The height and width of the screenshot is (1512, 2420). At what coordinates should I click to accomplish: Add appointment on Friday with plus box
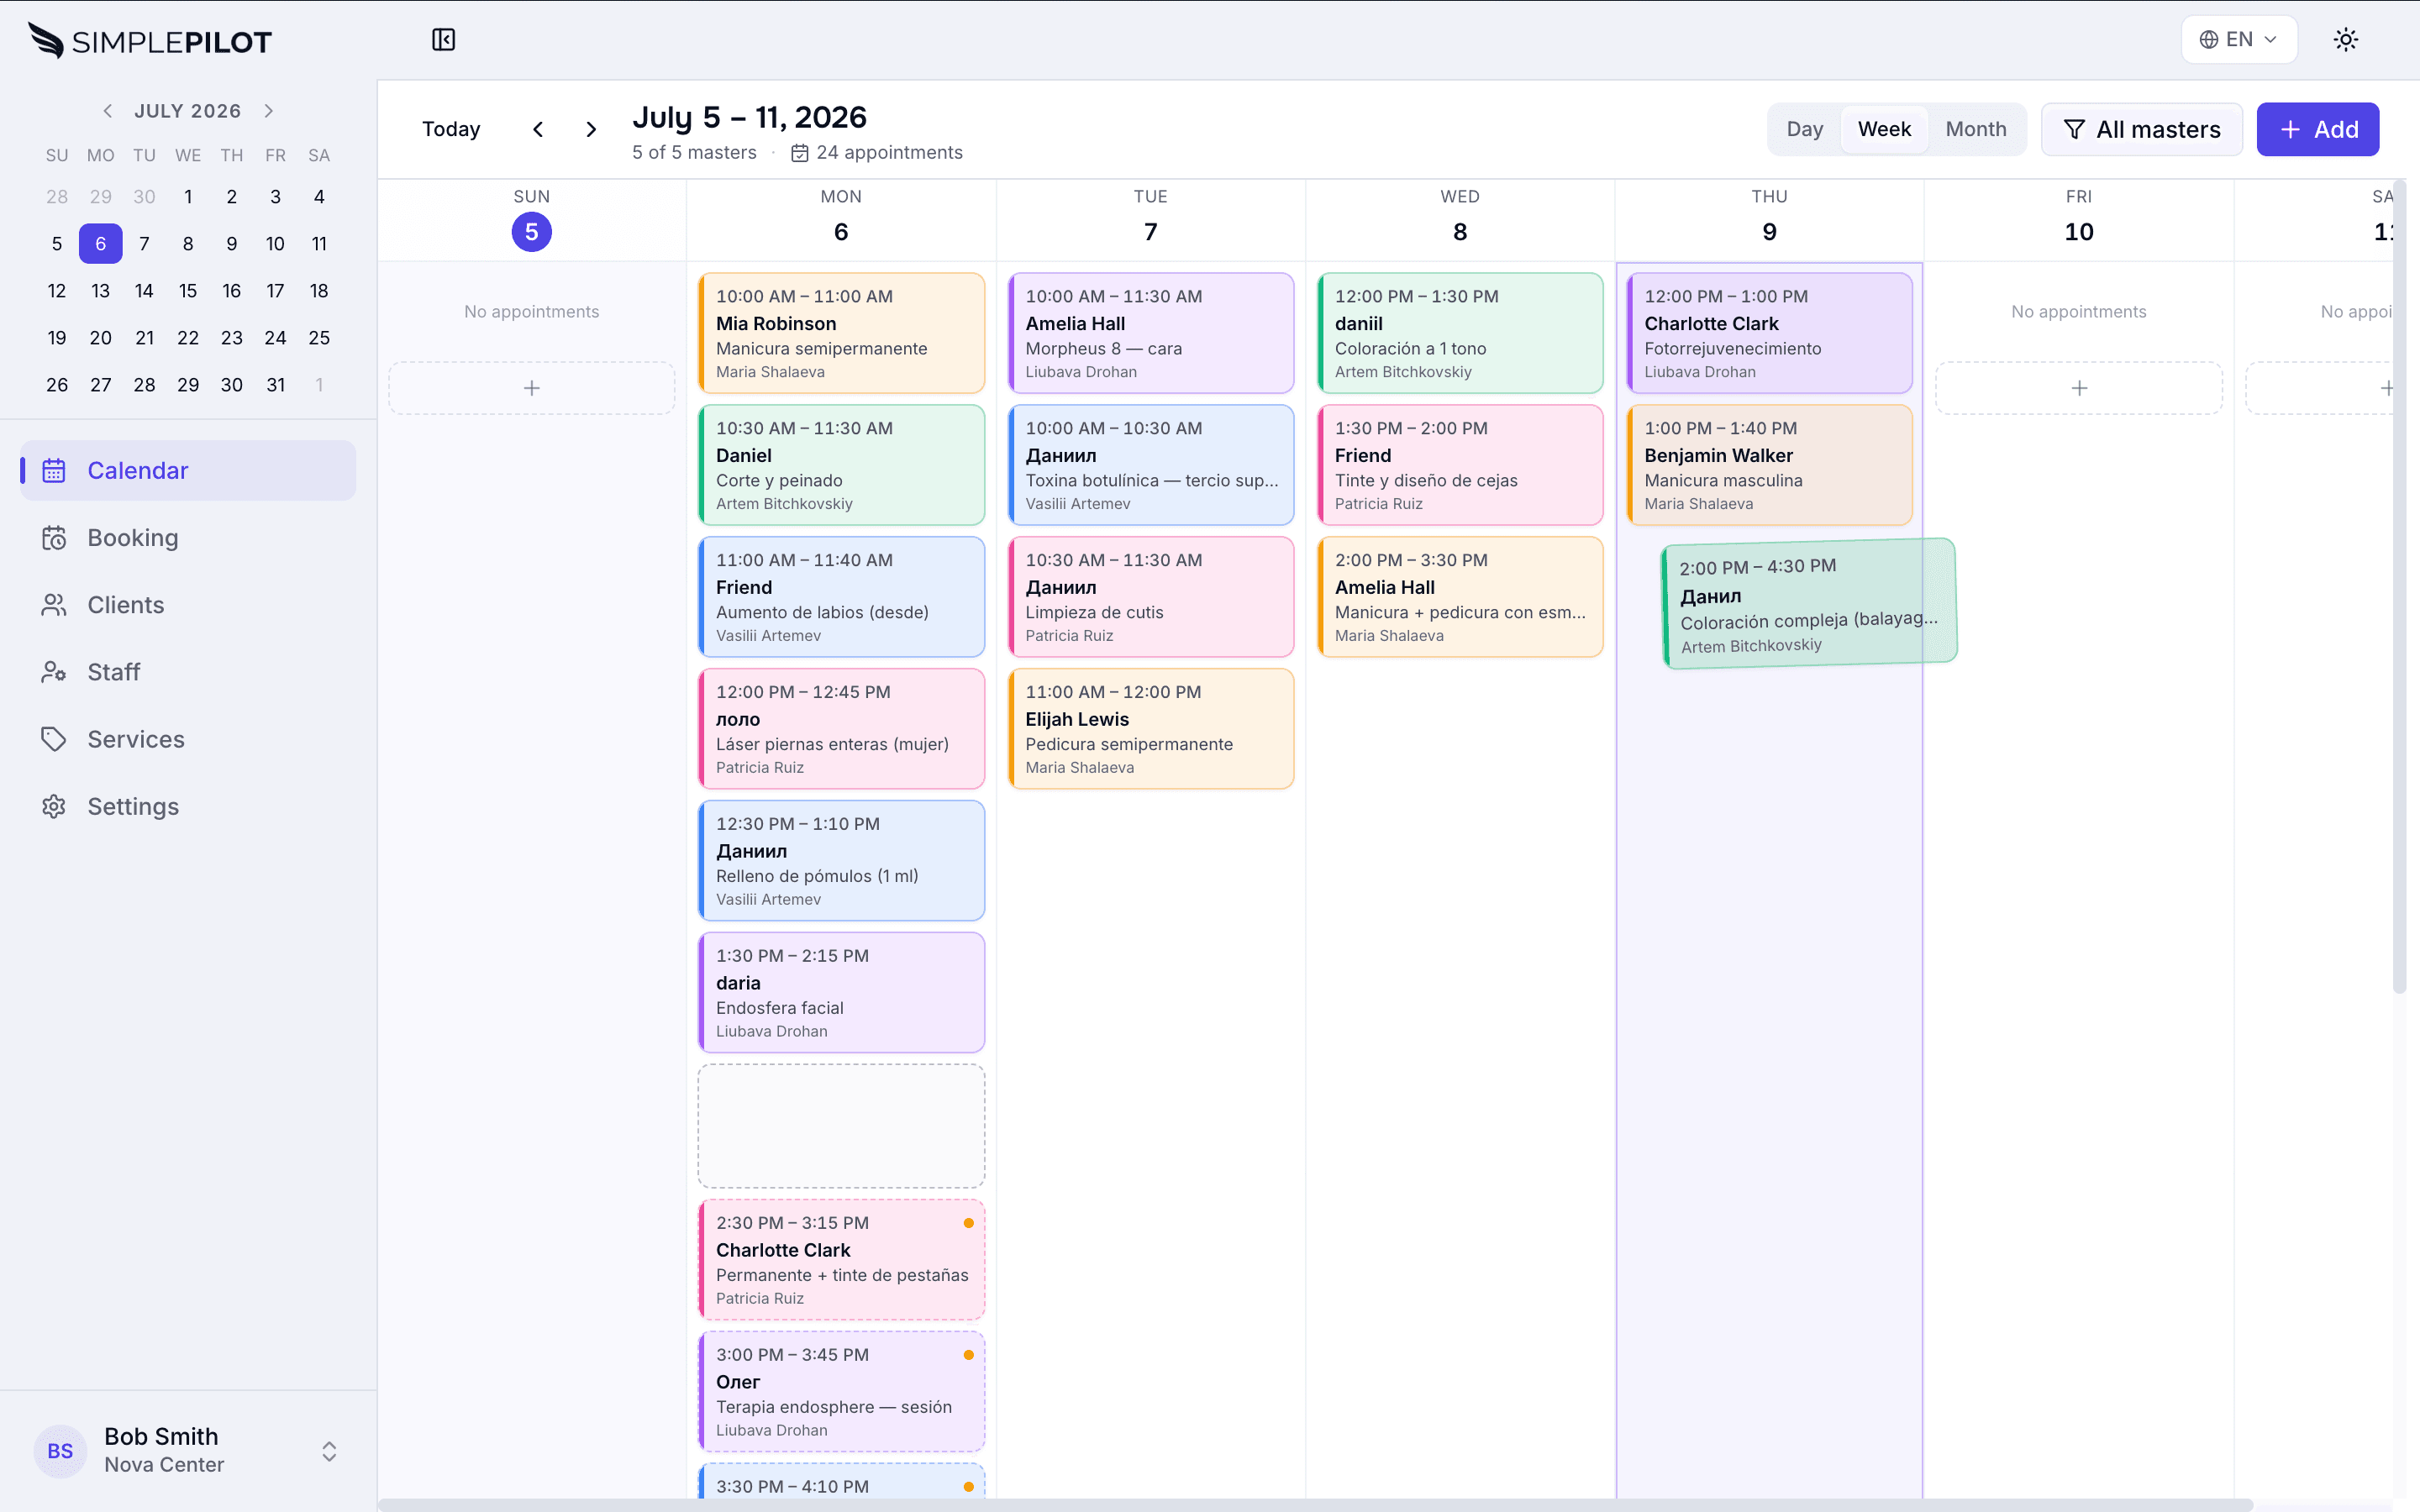[2079, 388]
